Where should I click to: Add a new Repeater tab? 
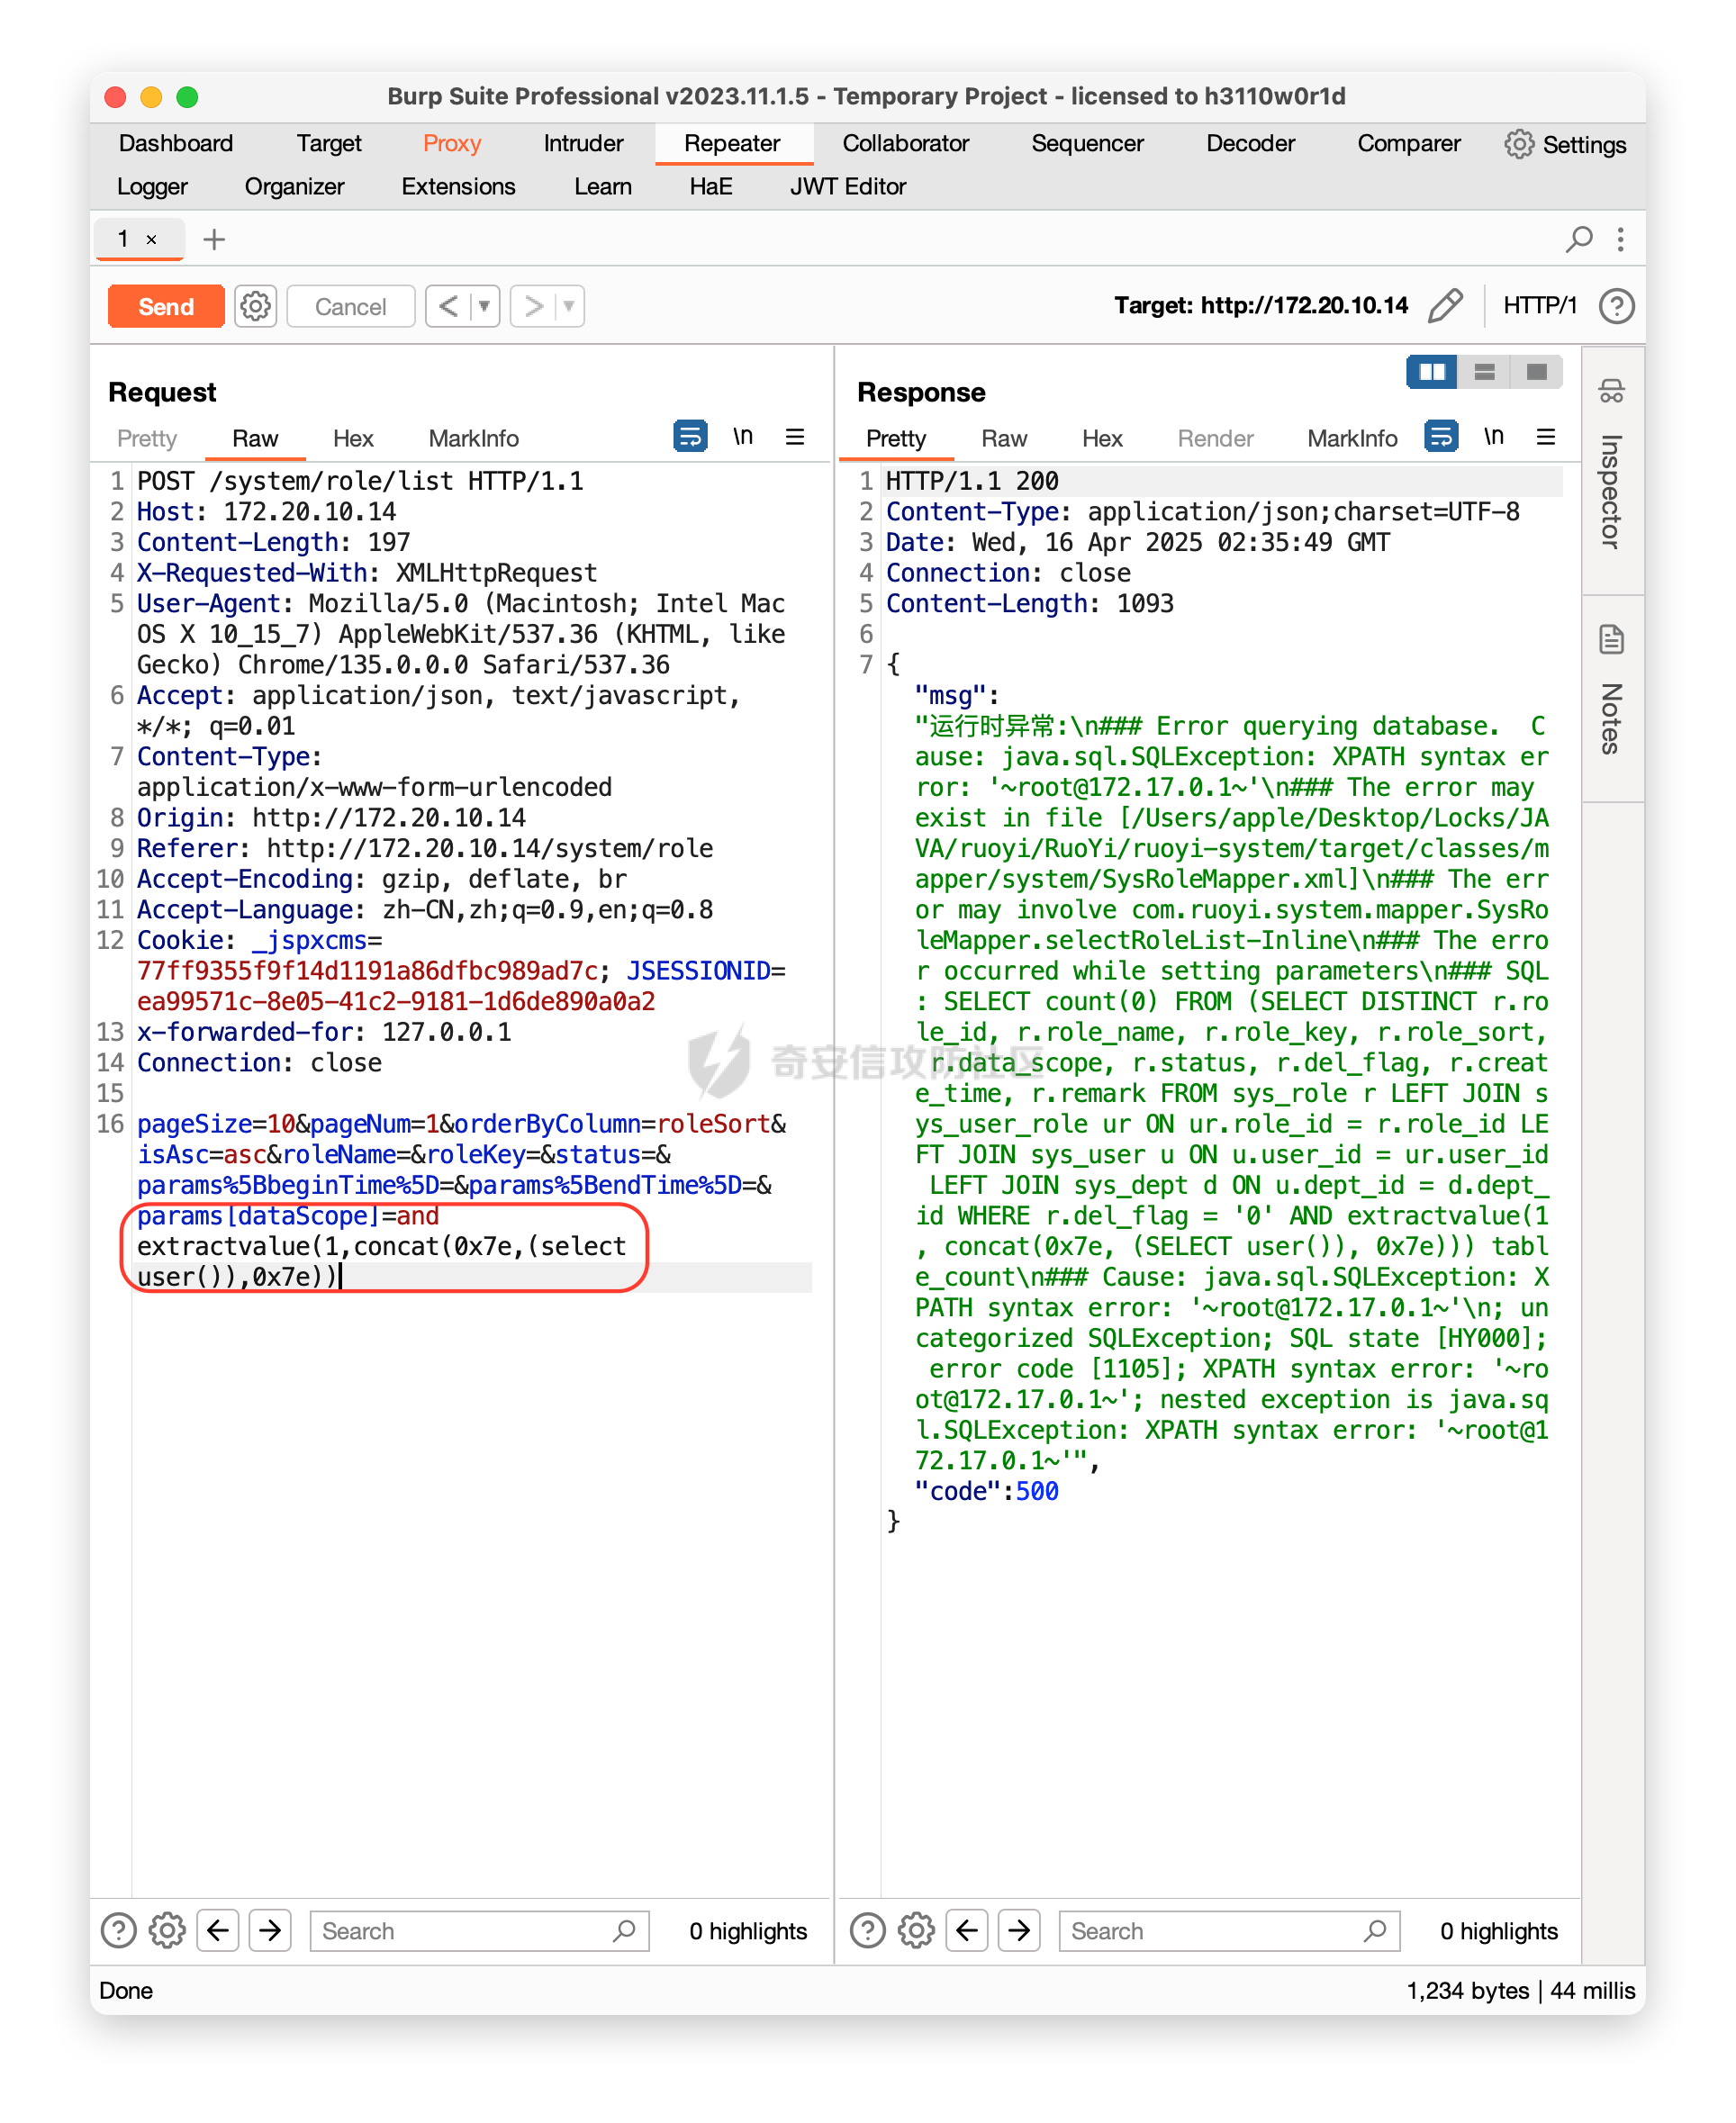[x=214, y=239]
